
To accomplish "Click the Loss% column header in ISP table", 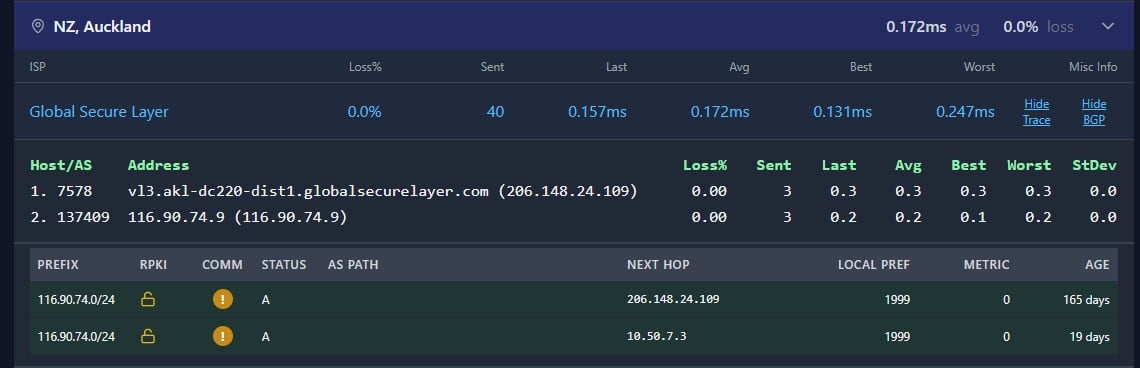I will (365, 67).
